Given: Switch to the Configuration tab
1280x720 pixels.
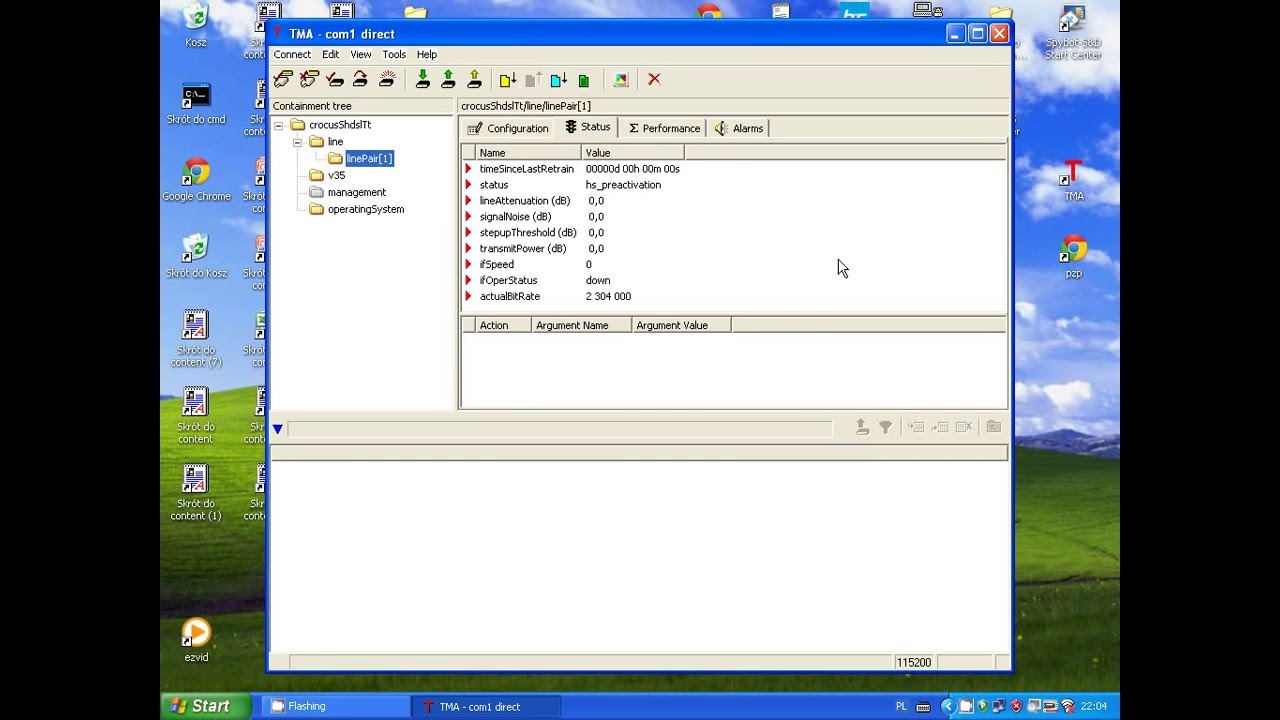Looking at the screenshot, I should tap(508, 128).
